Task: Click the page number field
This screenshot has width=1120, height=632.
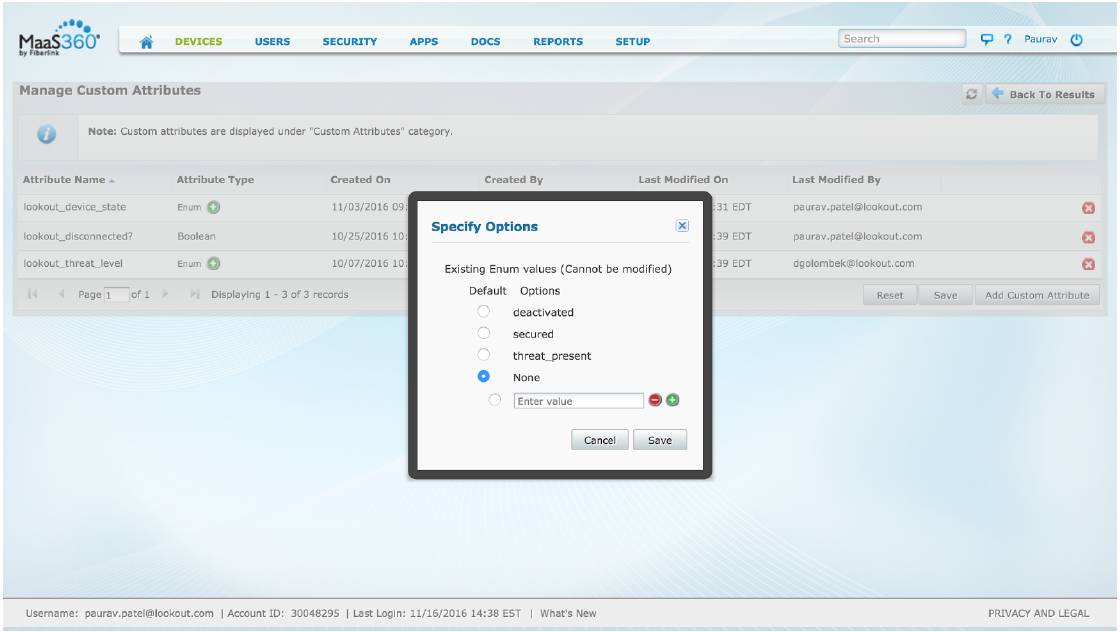Action: [116, 294]
